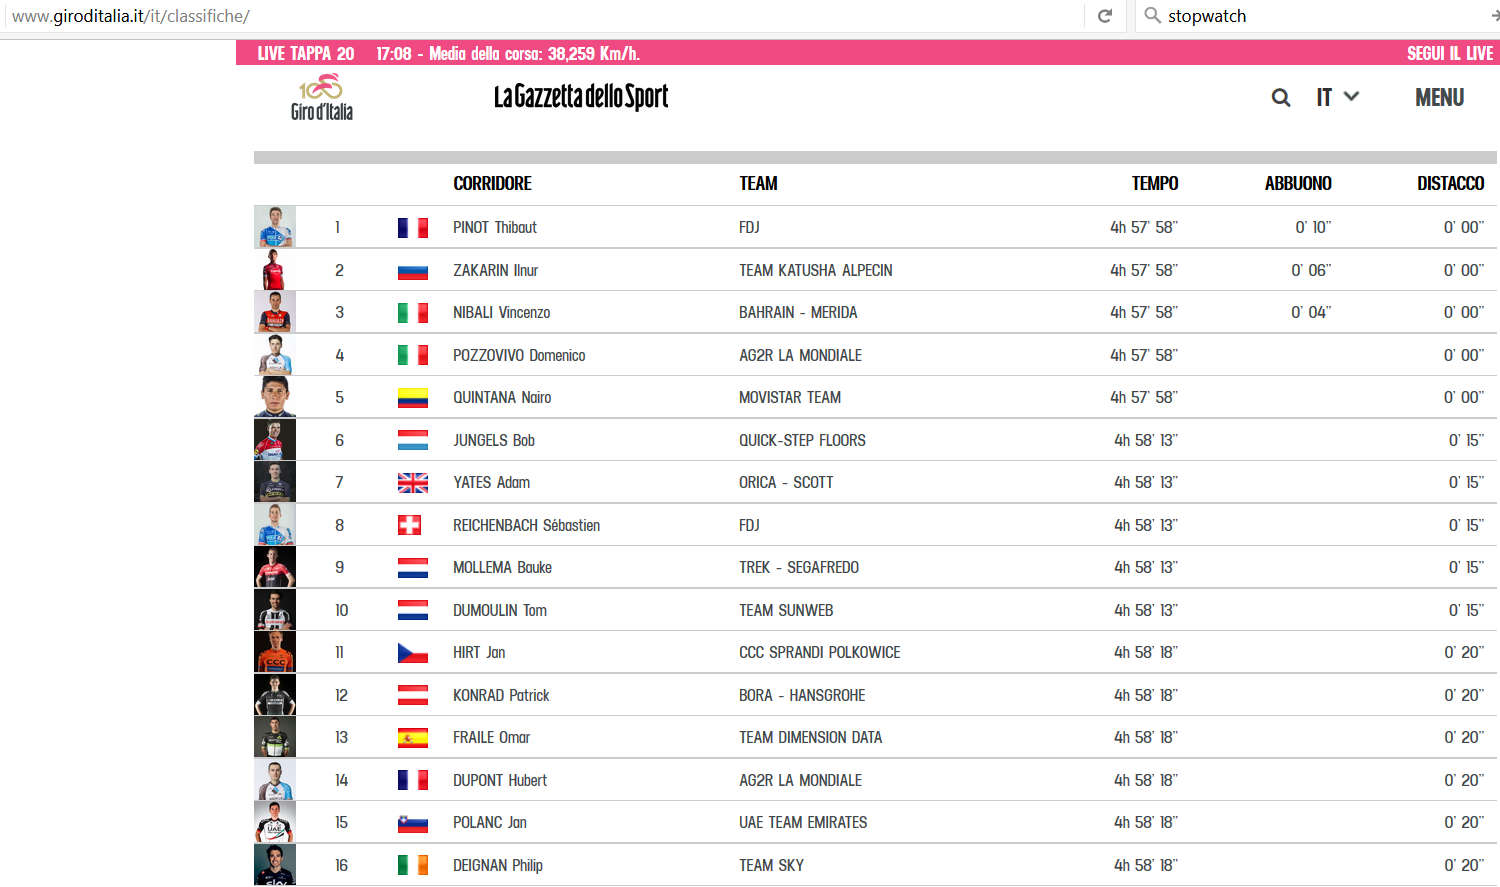
Task: Open rider ZAKARIN Ilnur's name
Action: 496,271
